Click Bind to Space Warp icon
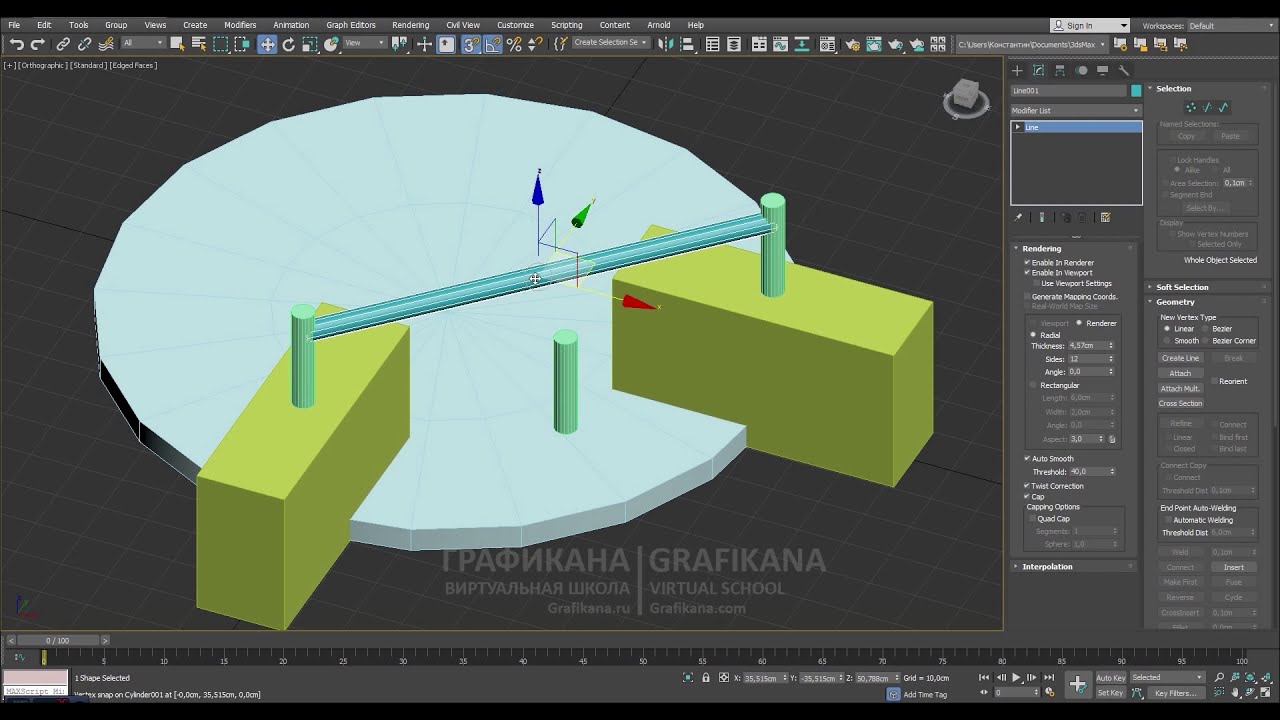Image resolution: width=1280 pixels, height=720 pixels. (106, 44)
